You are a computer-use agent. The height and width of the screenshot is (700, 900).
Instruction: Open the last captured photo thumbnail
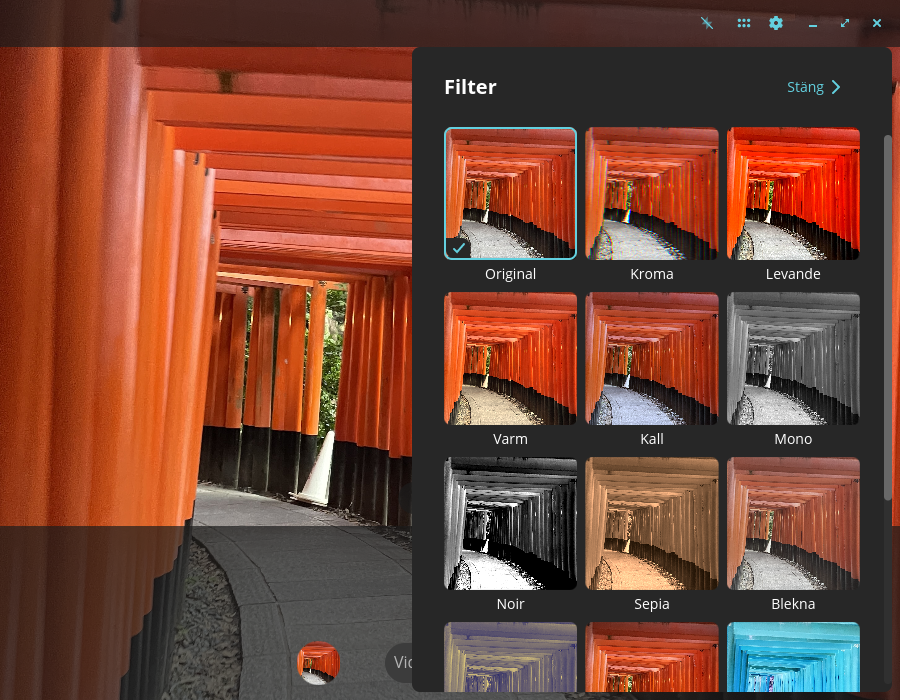(x=319, y=663)
